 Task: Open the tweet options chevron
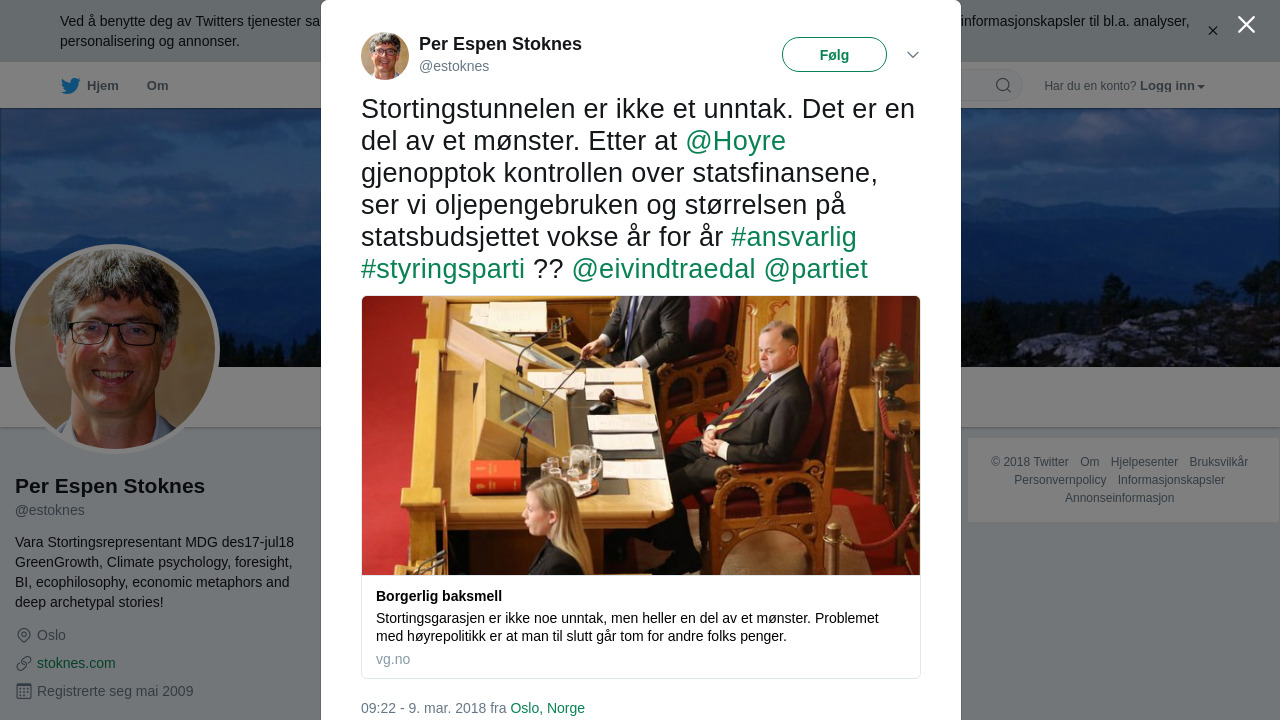[913, 55]
